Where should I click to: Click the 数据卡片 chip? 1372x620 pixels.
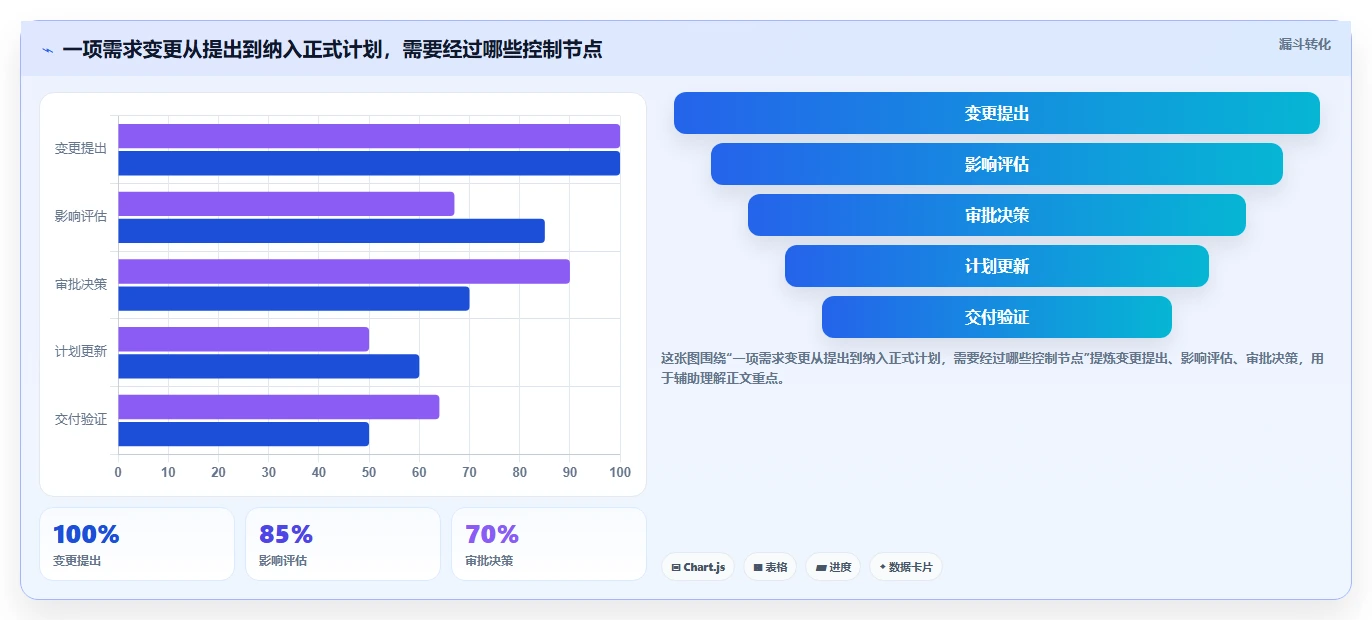coord(905,567)
